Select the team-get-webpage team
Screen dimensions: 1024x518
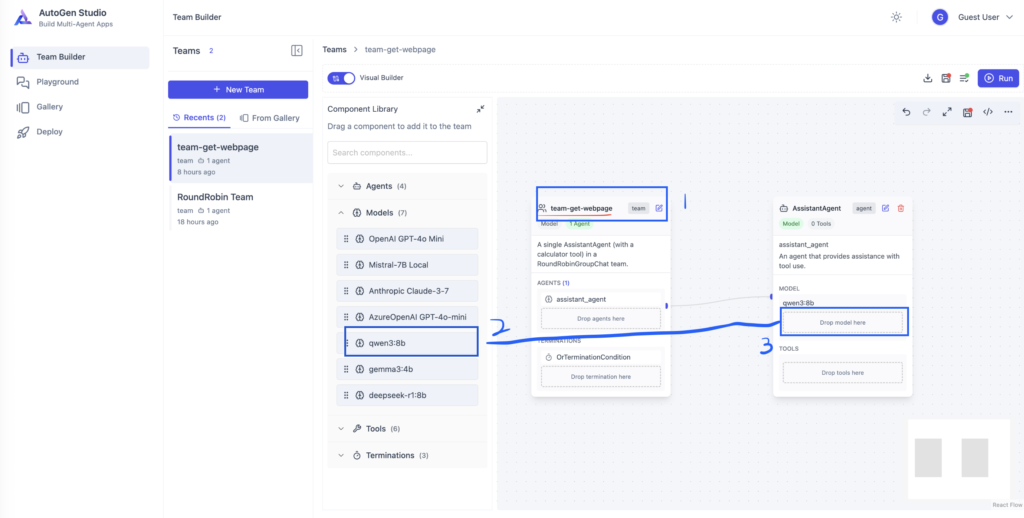pyautogui.click(x=240, y=159)
